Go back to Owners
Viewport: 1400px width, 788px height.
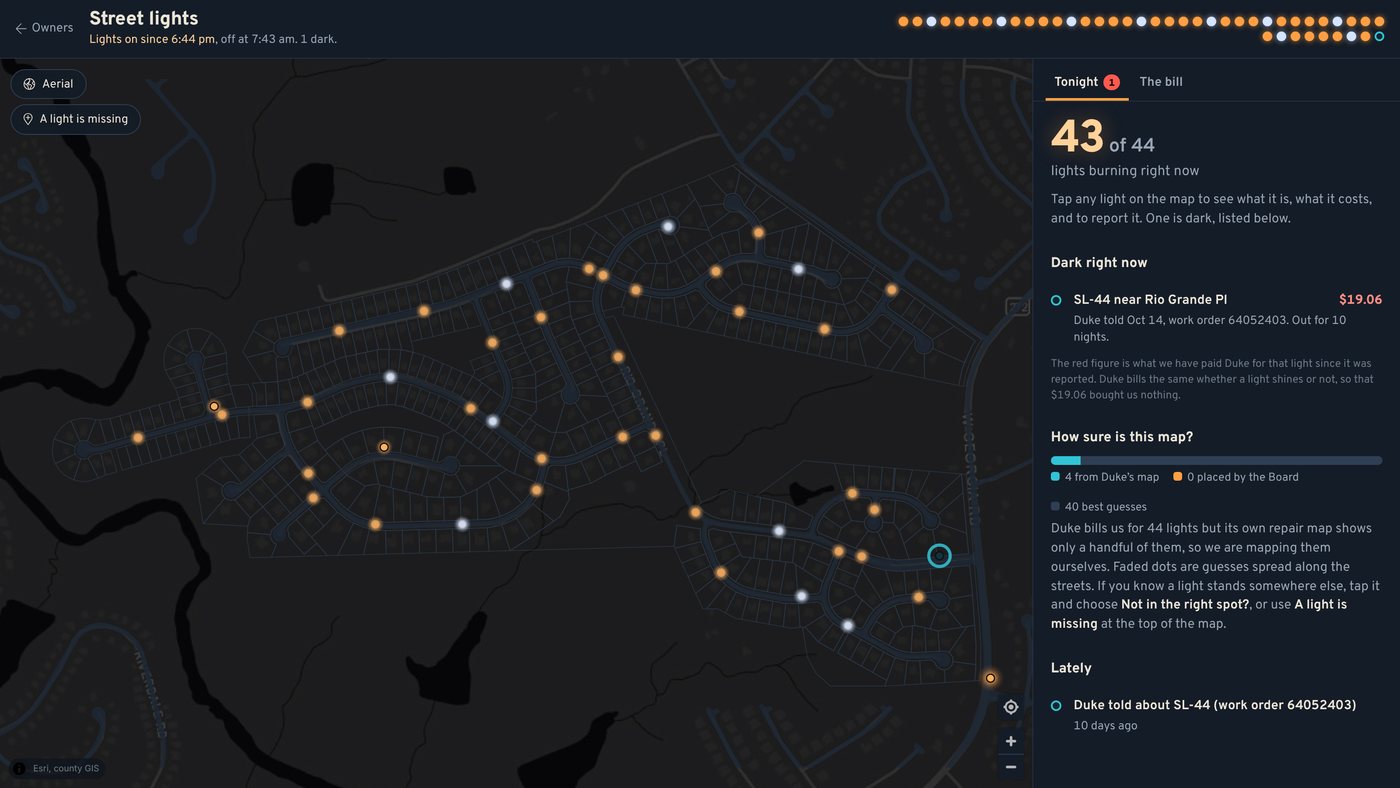click(44, 28)
